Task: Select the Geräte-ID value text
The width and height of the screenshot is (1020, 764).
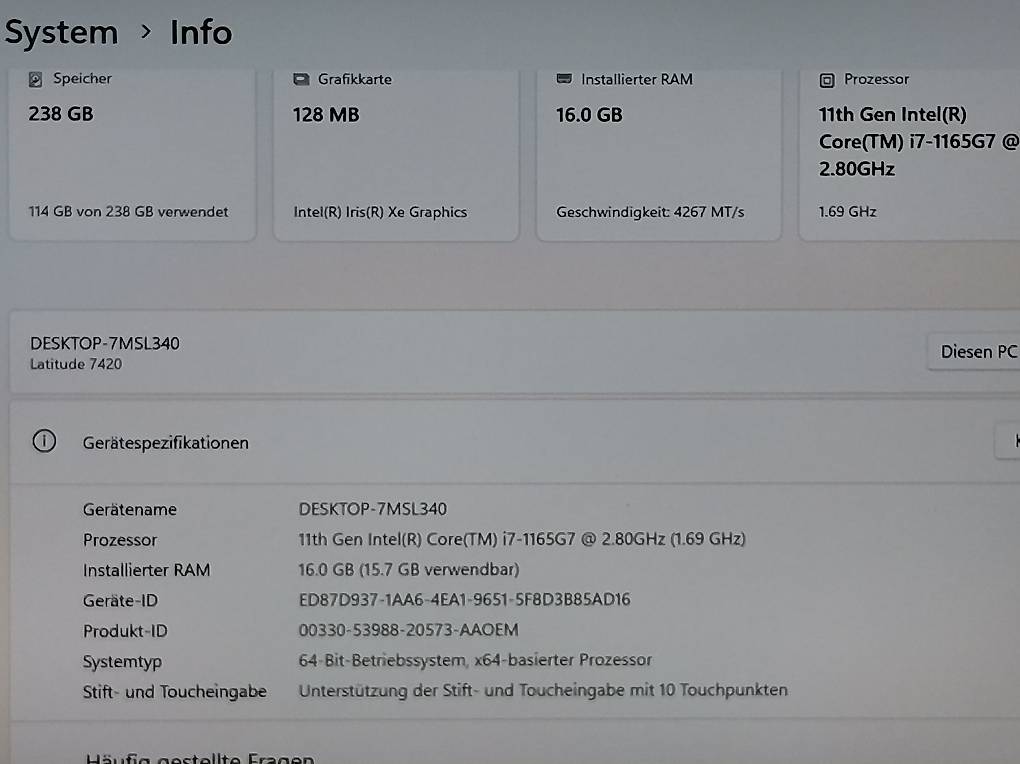Action: point(465,599)
